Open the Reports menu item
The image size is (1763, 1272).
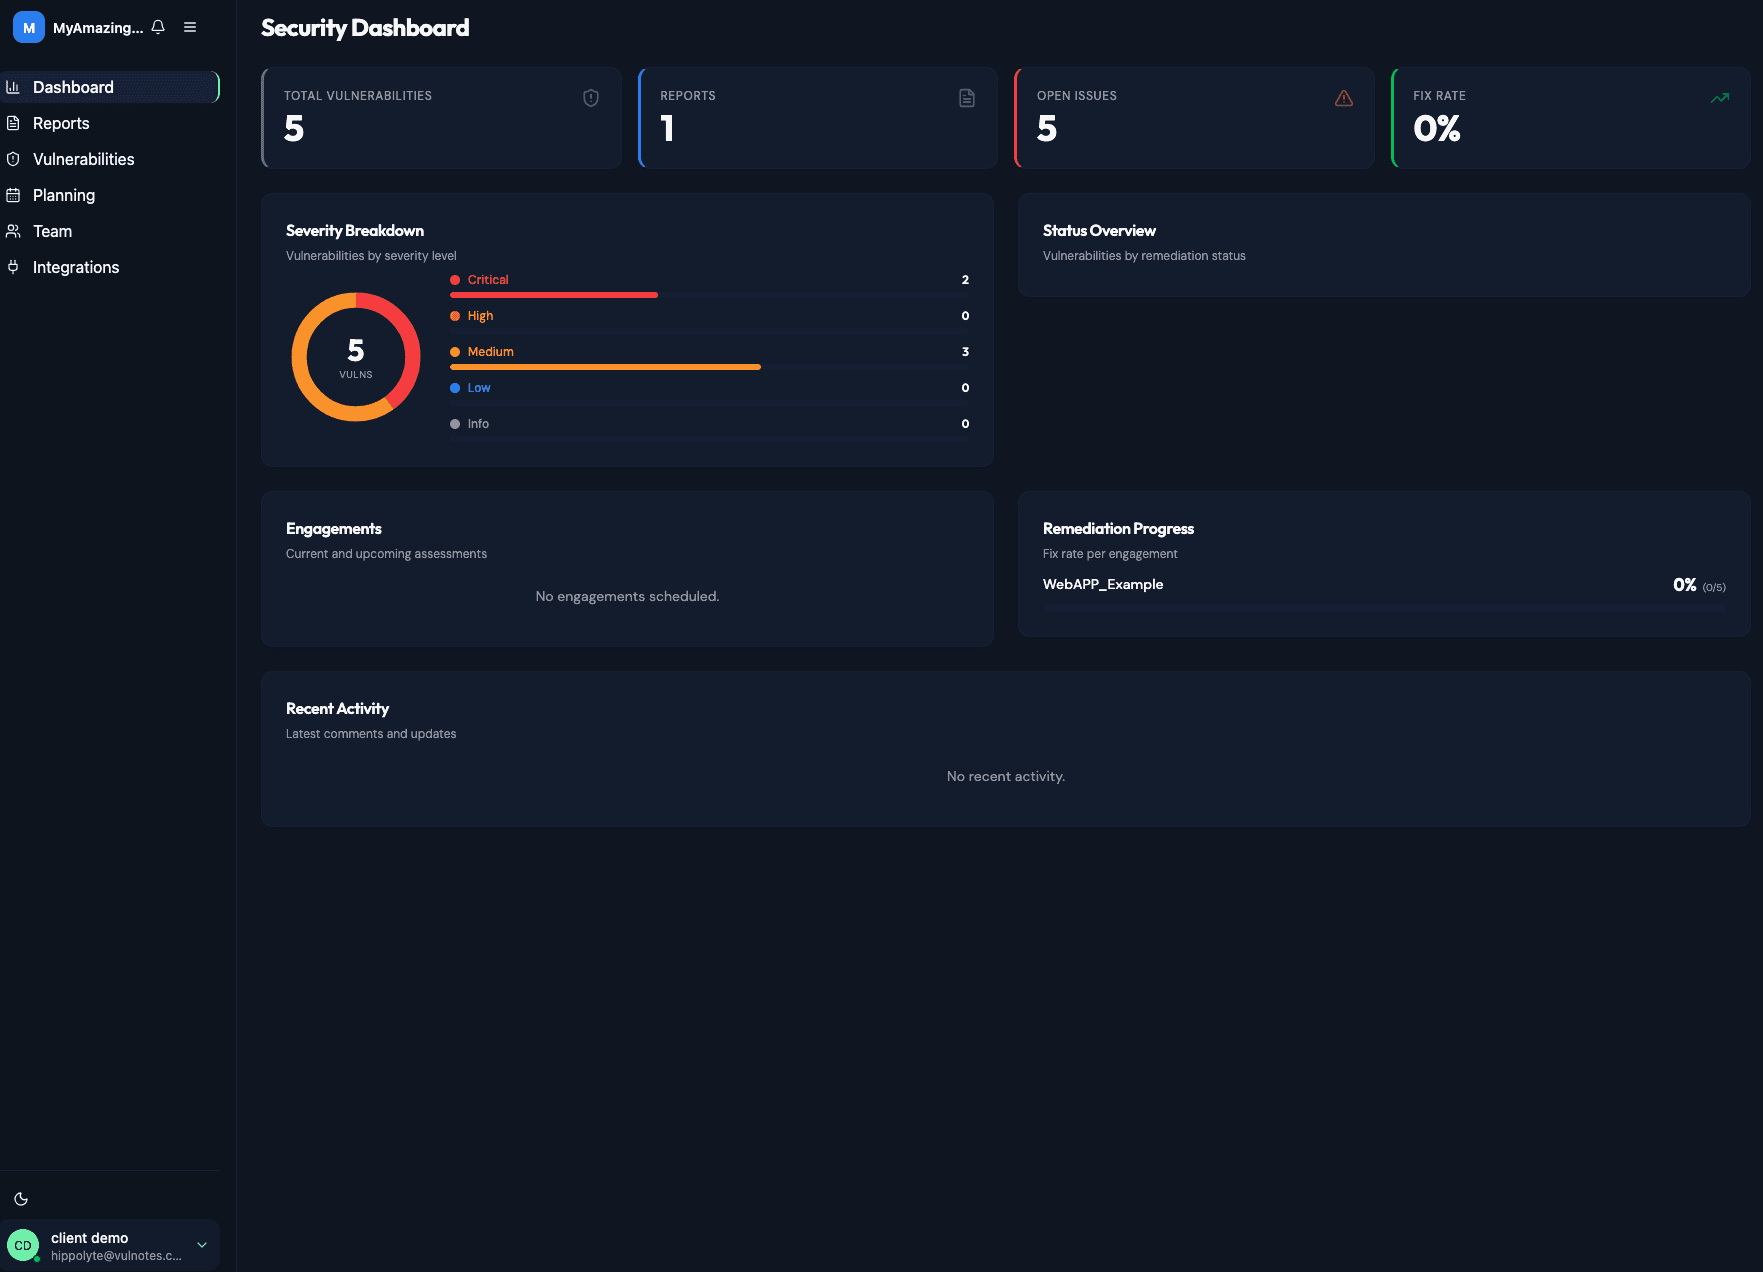tap(109, 123)
